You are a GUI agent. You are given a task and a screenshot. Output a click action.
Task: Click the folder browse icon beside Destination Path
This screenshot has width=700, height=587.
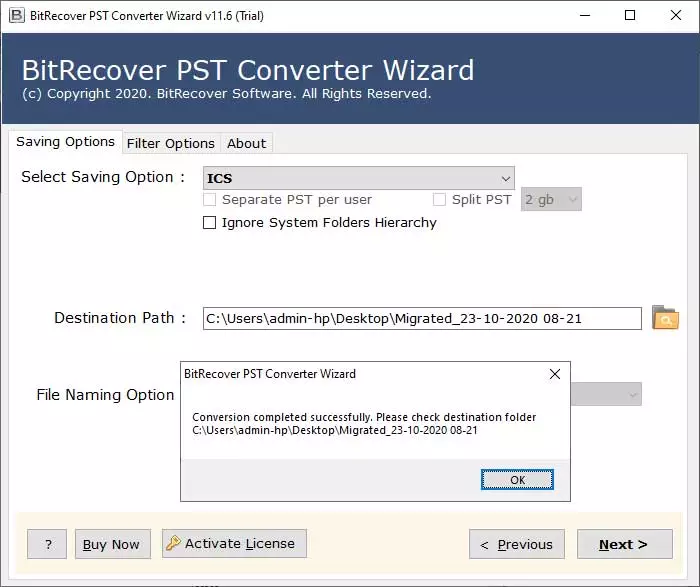point(665,319)
